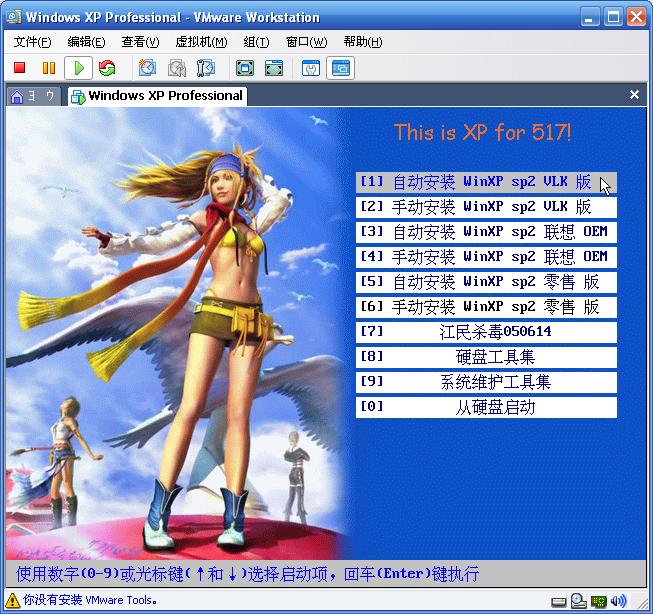
Task: Open the 查看(V) menu
Action: (x=140, y=42)
